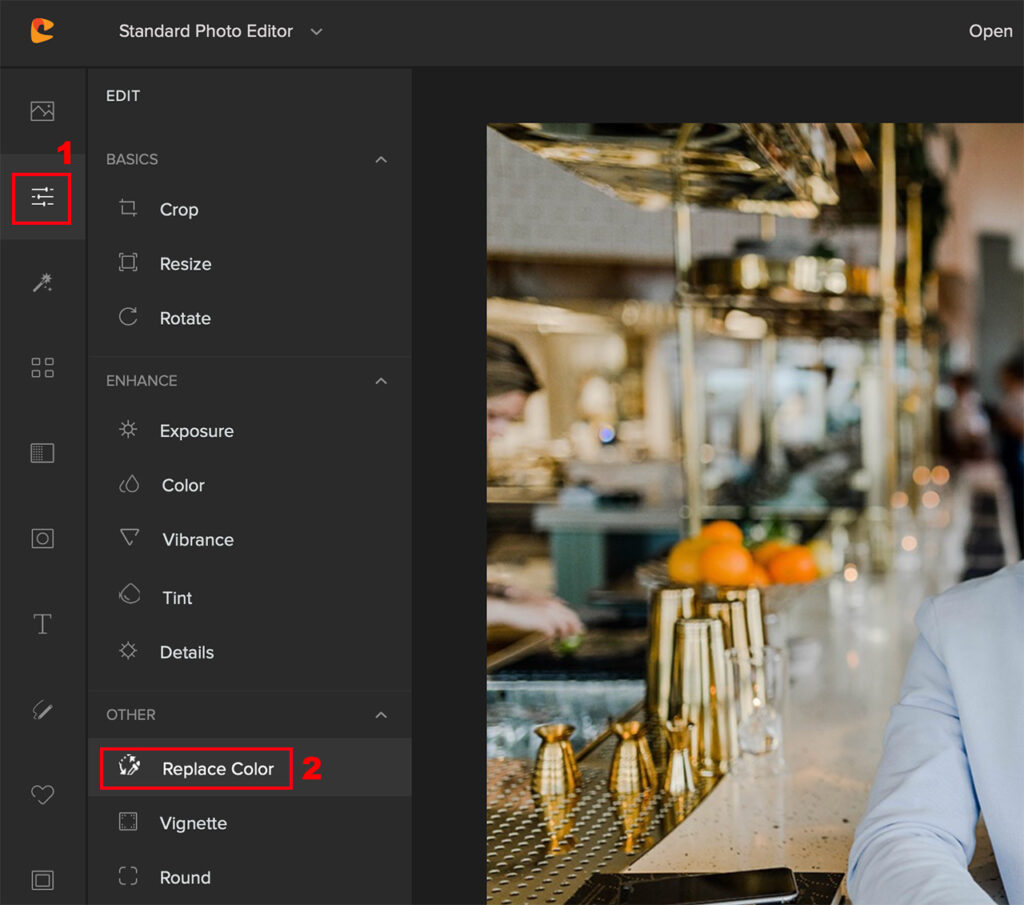Click the ENHANCE section header
The image size is (1024, 905).
pos(142,381)
